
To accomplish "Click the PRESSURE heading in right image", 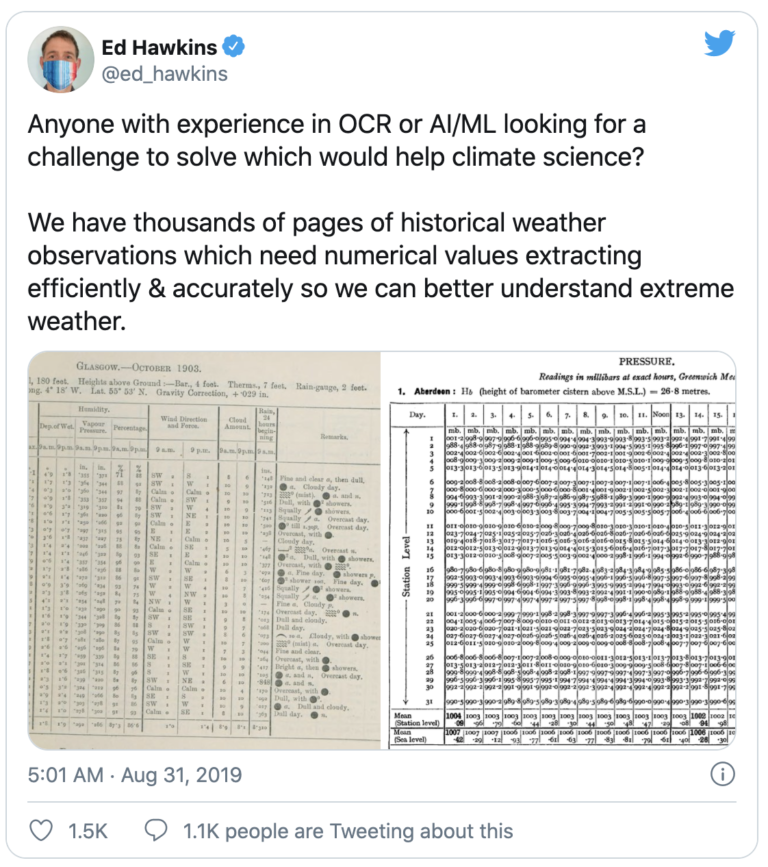I will click(646, 362).
